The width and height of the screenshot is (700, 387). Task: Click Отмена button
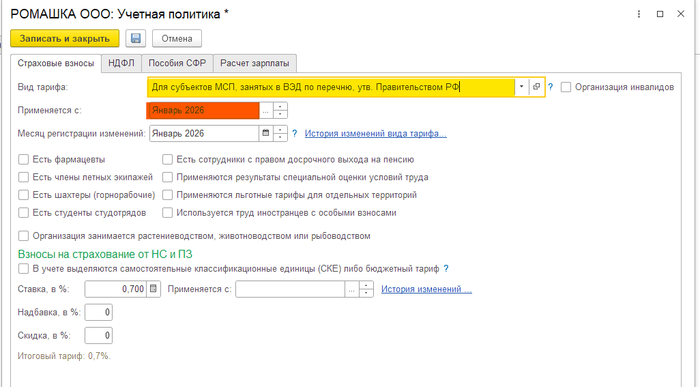(x=177, y=38)
